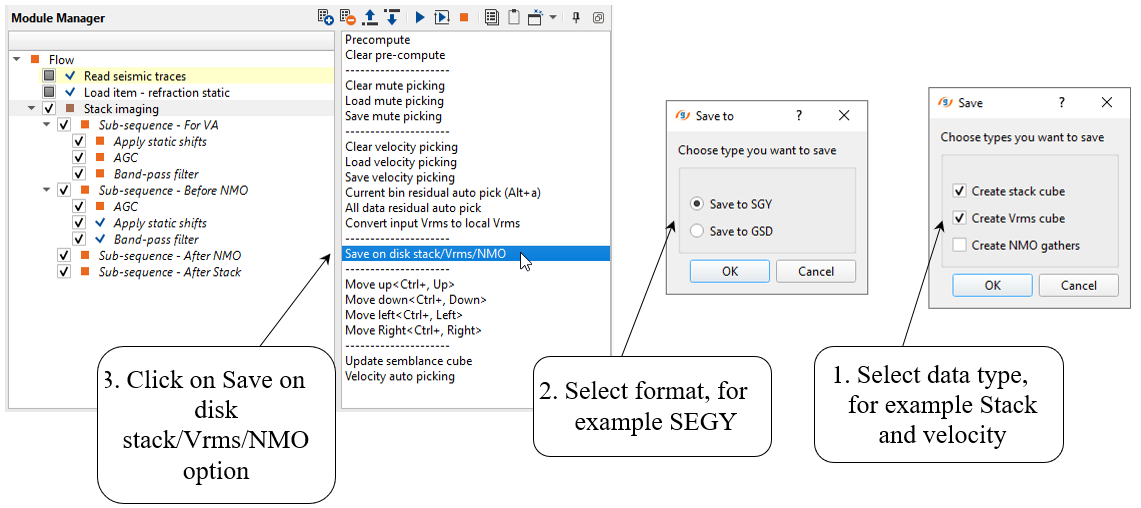Select the Save to GSD radio button
1141x508 pixels.
[x=697, y=231]
